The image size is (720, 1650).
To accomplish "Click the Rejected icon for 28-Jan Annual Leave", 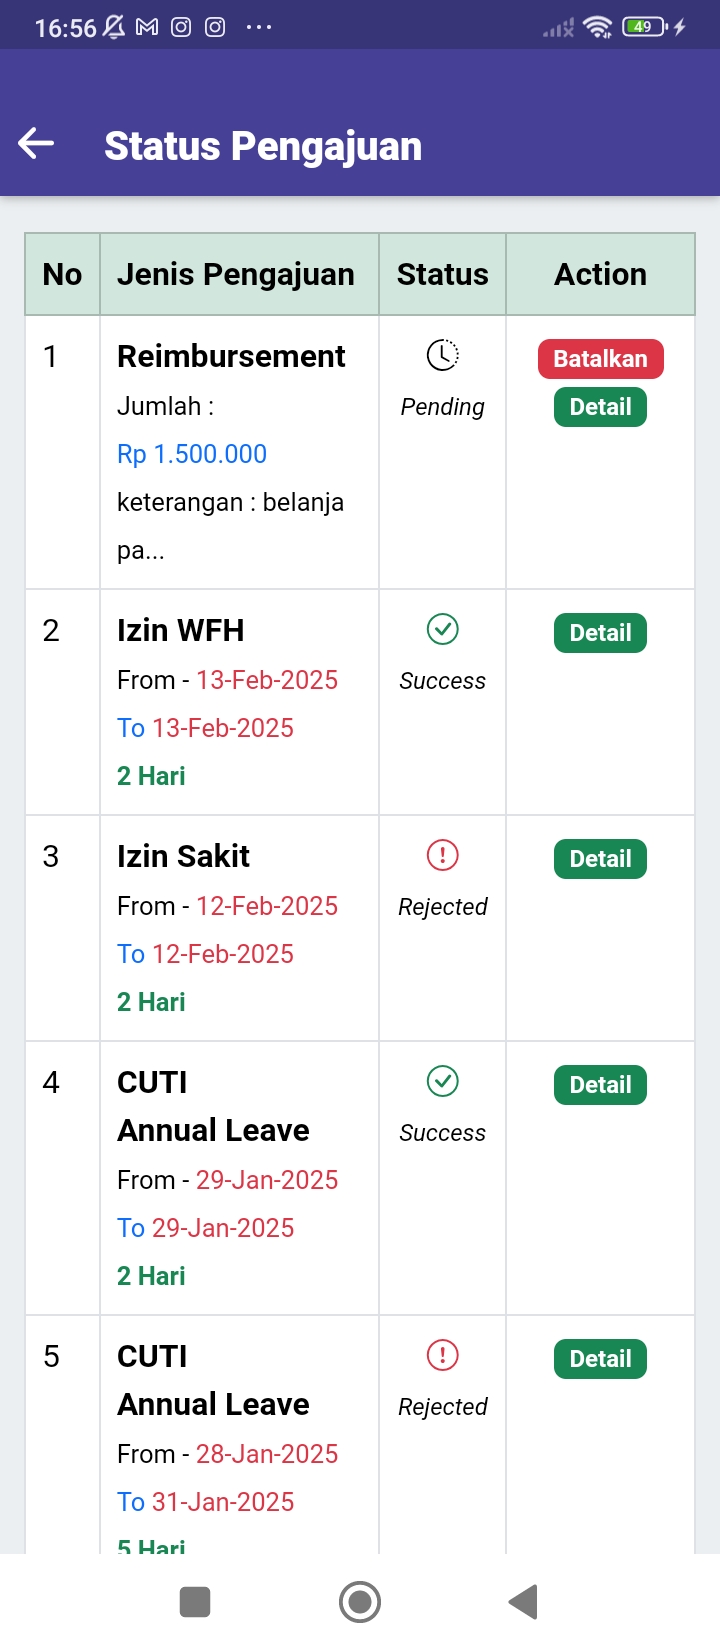I will 442,1355.
